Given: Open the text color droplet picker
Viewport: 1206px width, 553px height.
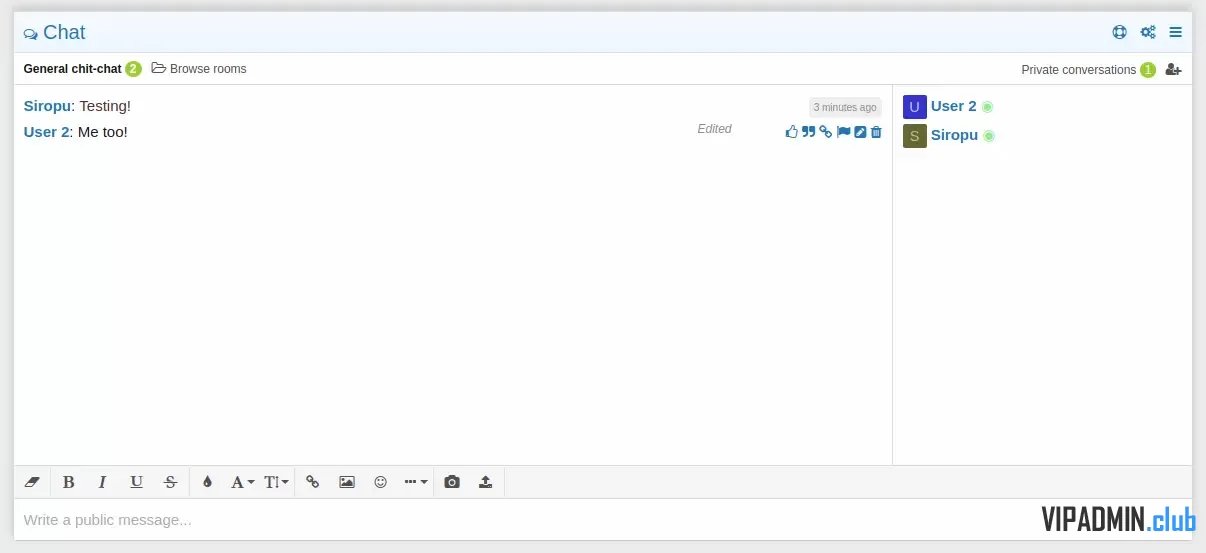Looking at the screenshot, I should tap(207, 482).
